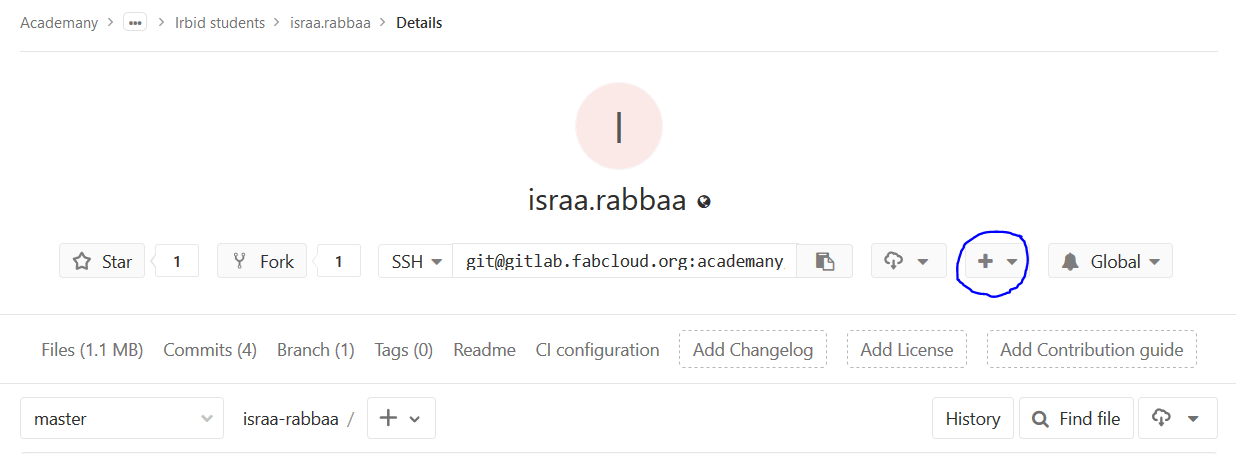This screenshot has width=1236, height=454.
Task: View the Branch (1) link
Action: click(316, 349)
